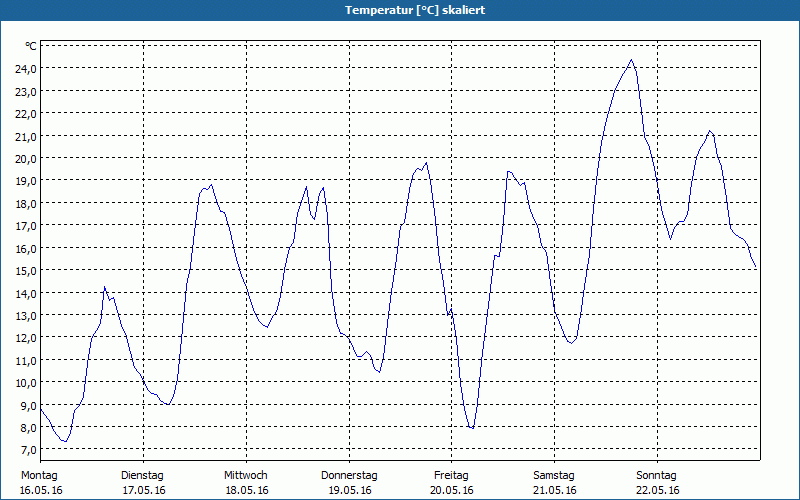
Task: Select the 23,0 axis value
Action: pos(26,91)
